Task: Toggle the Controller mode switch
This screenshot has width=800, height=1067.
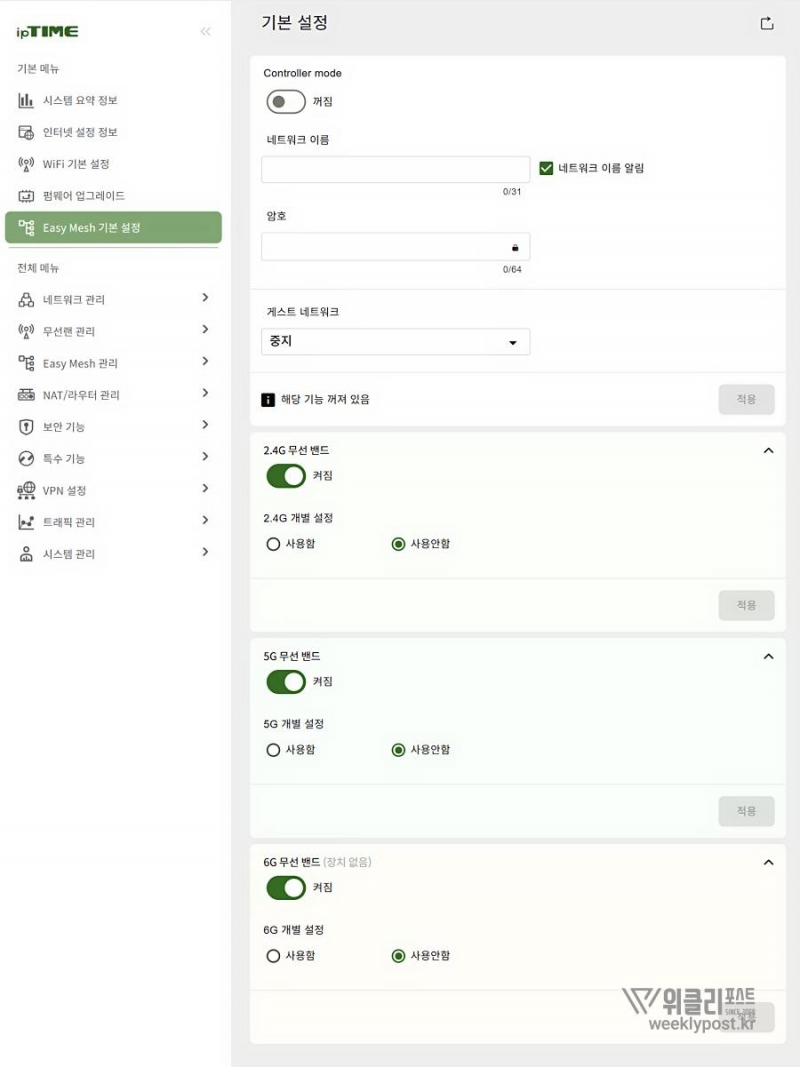Action: click(x=286, y=102)
